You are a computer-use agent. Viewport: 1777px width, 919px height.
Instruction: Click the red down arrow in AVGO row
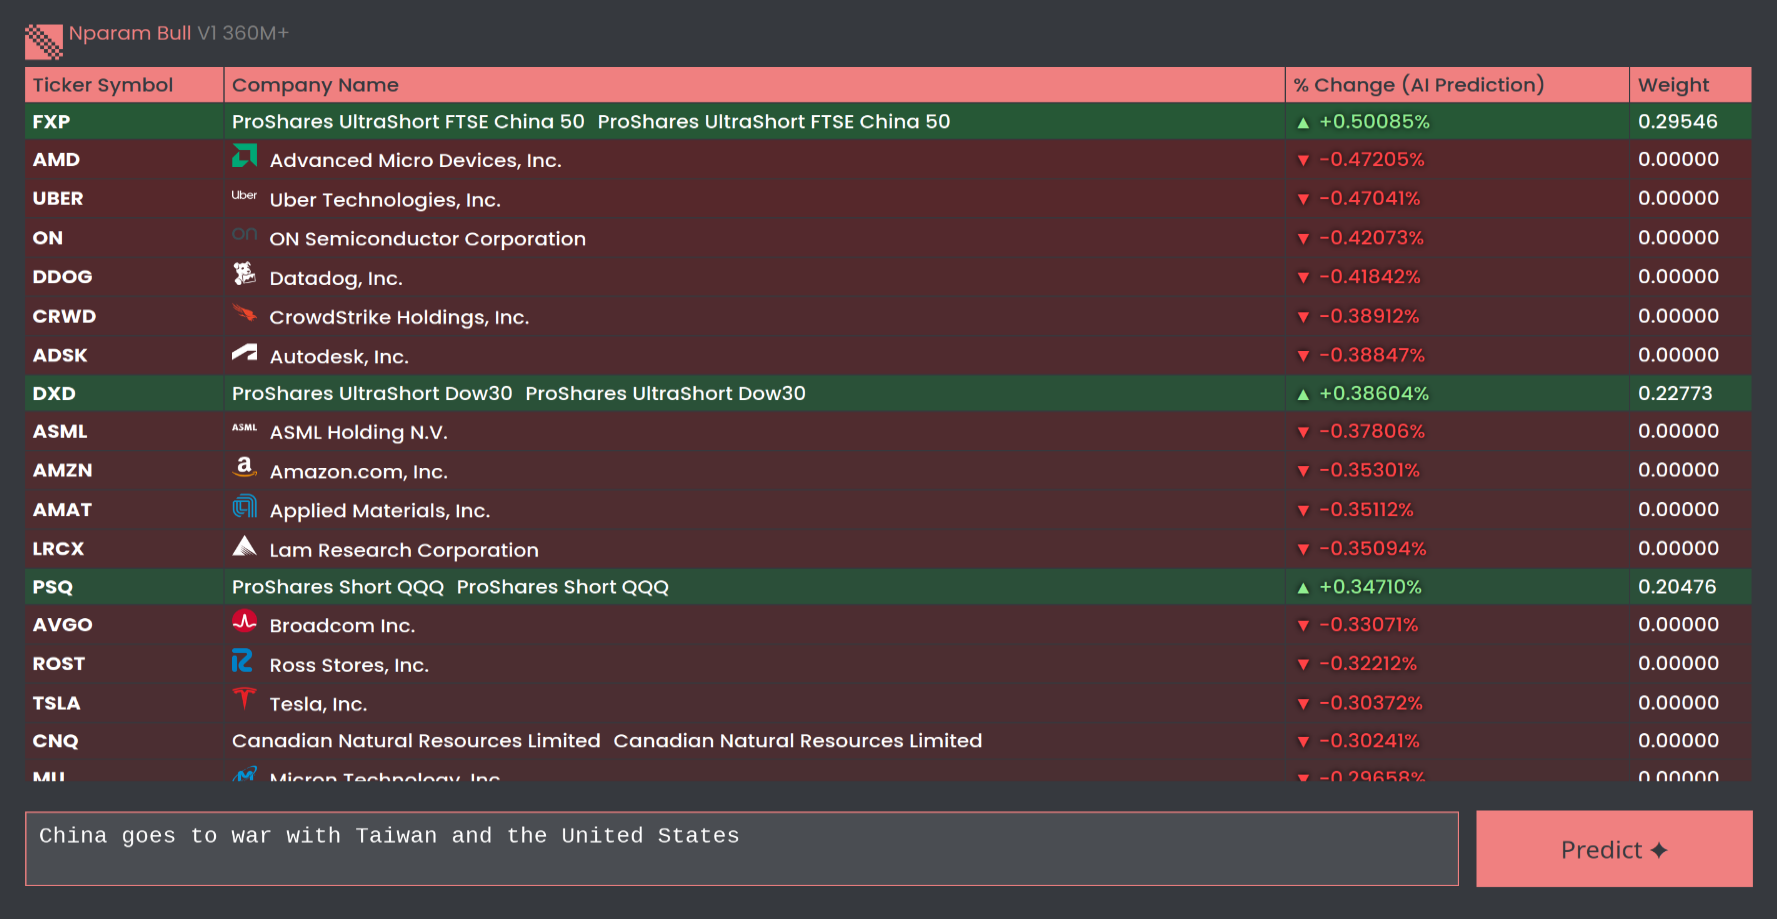[x=1303, y=626]
